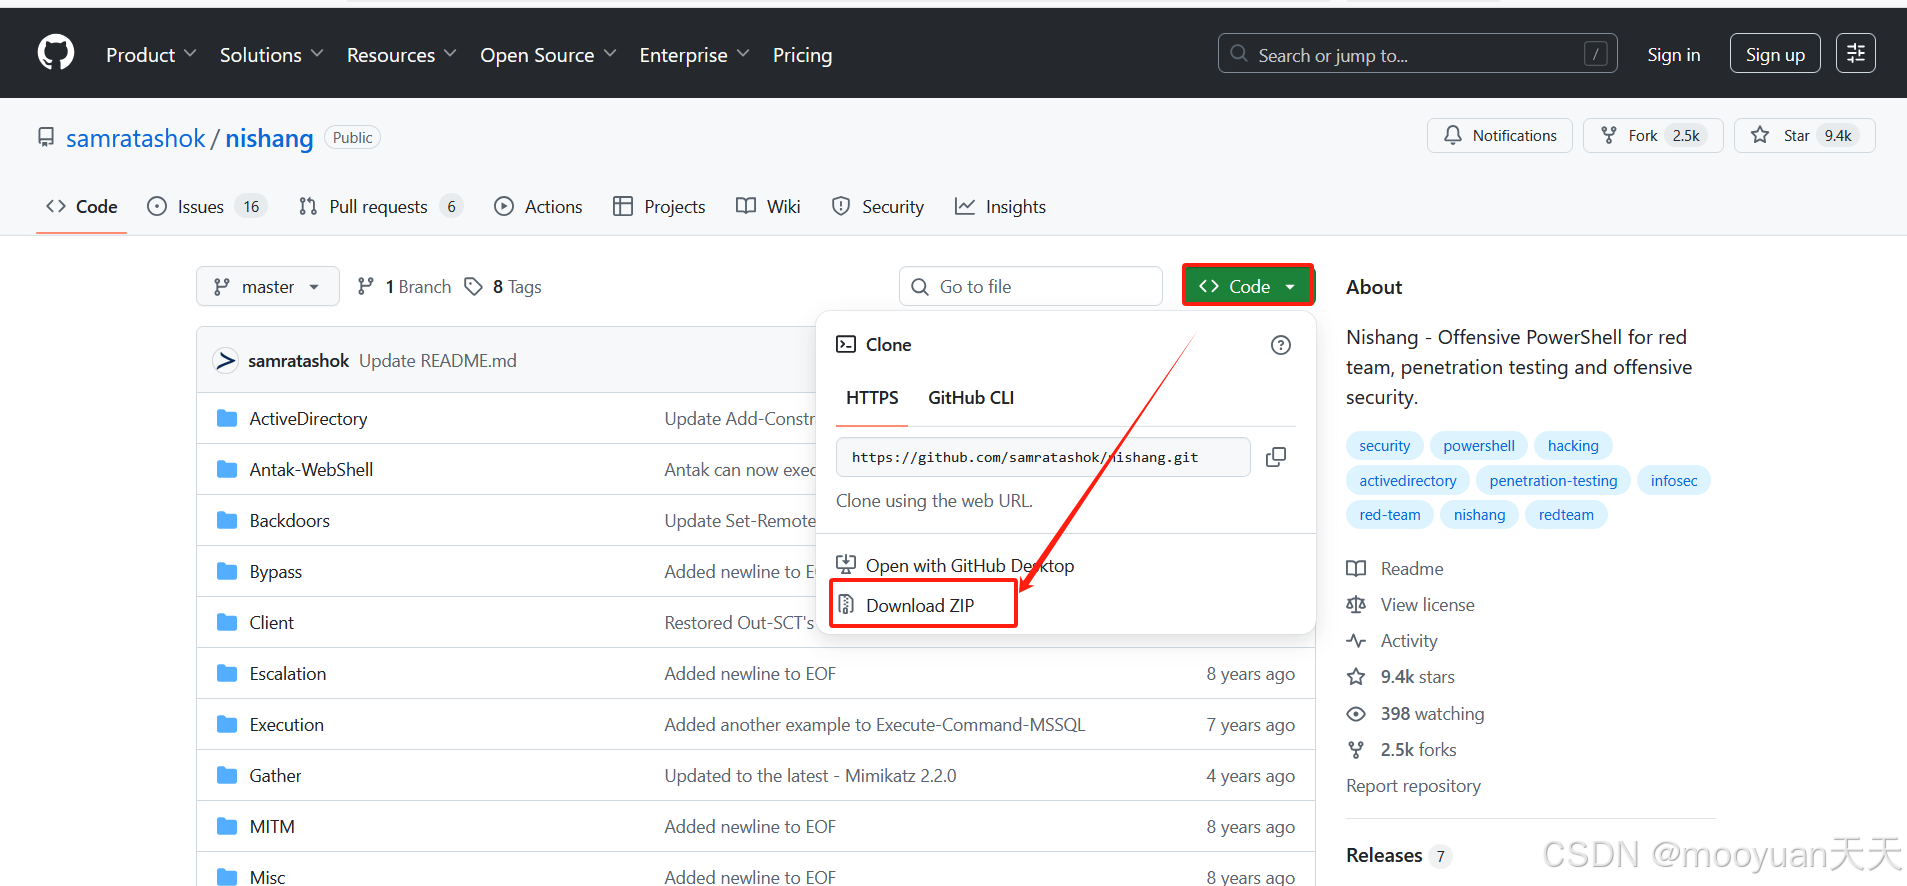Click the penetration-testing topic tag
Image resolution: width=1907 pixels, height=886 pixels.
click(x=1553, y=481)
